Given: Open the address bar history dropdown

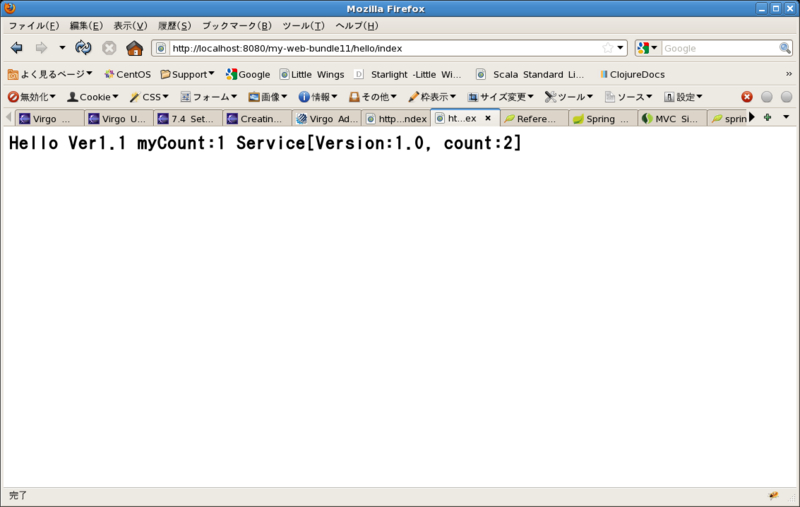Looking at the screenshot, I should (x=620, y=48).
